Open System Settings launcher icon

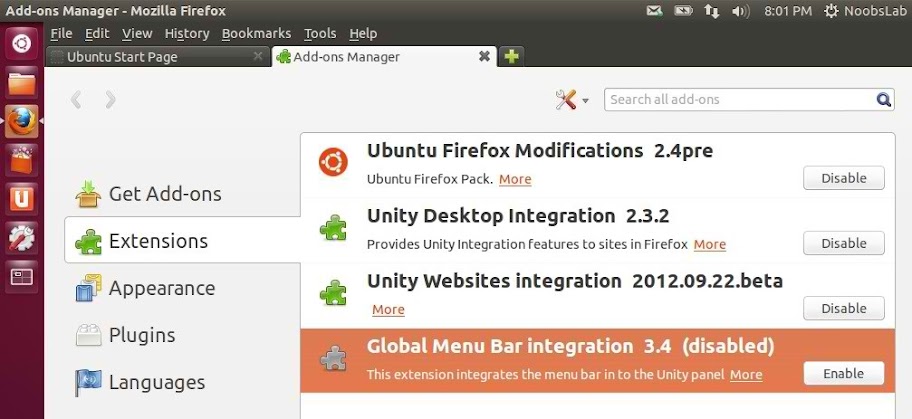pyautogui.click(x=22, y=238)
